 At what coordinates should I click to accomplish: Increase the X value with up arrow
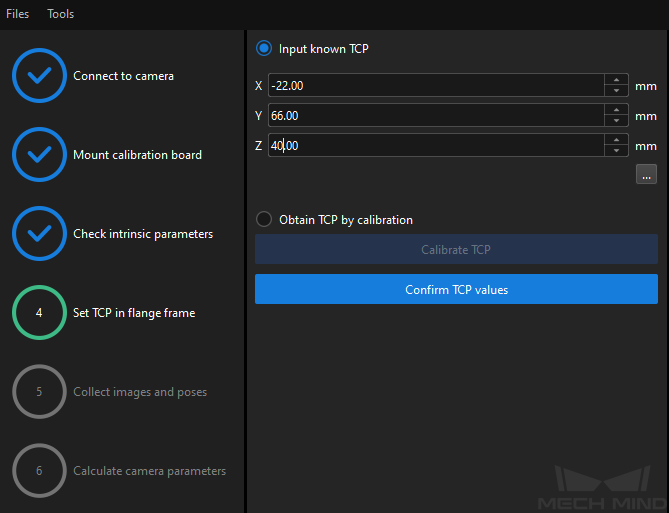click(616, 80)
